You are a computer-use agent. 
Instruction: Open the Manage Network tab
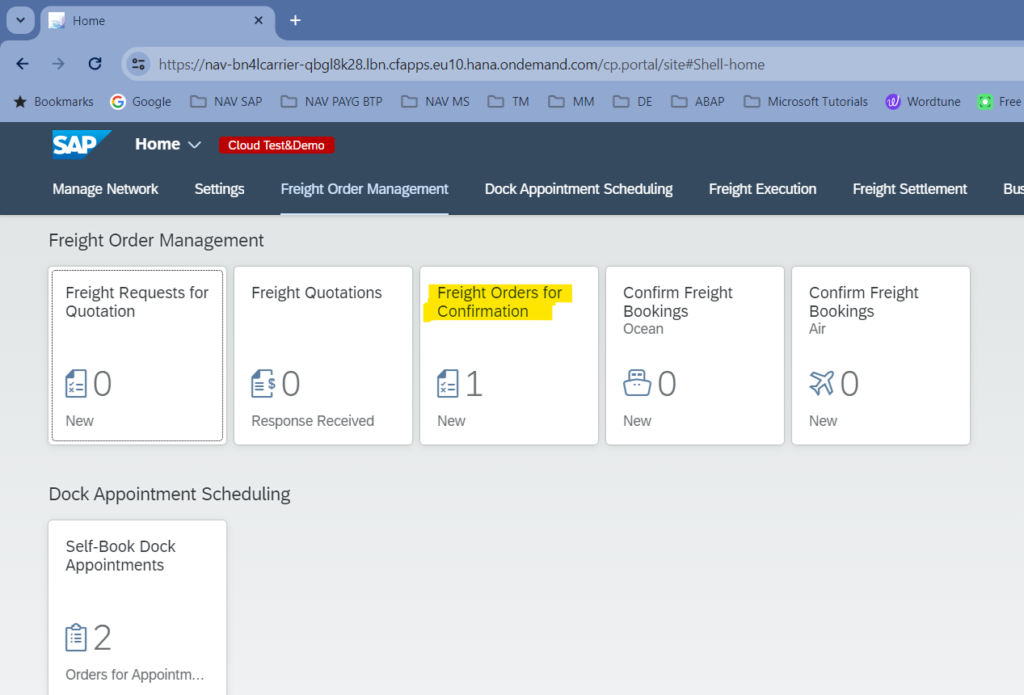click(105, 189)
